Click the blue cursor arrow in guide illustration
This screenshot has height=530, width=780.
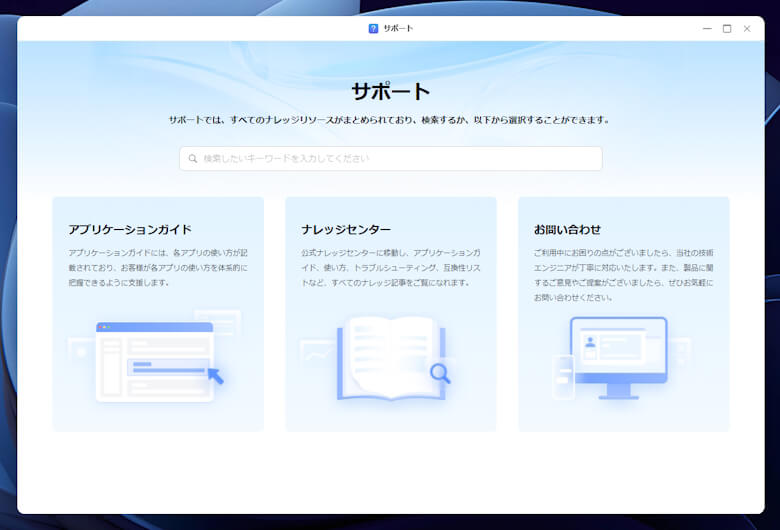pos(215,376)
